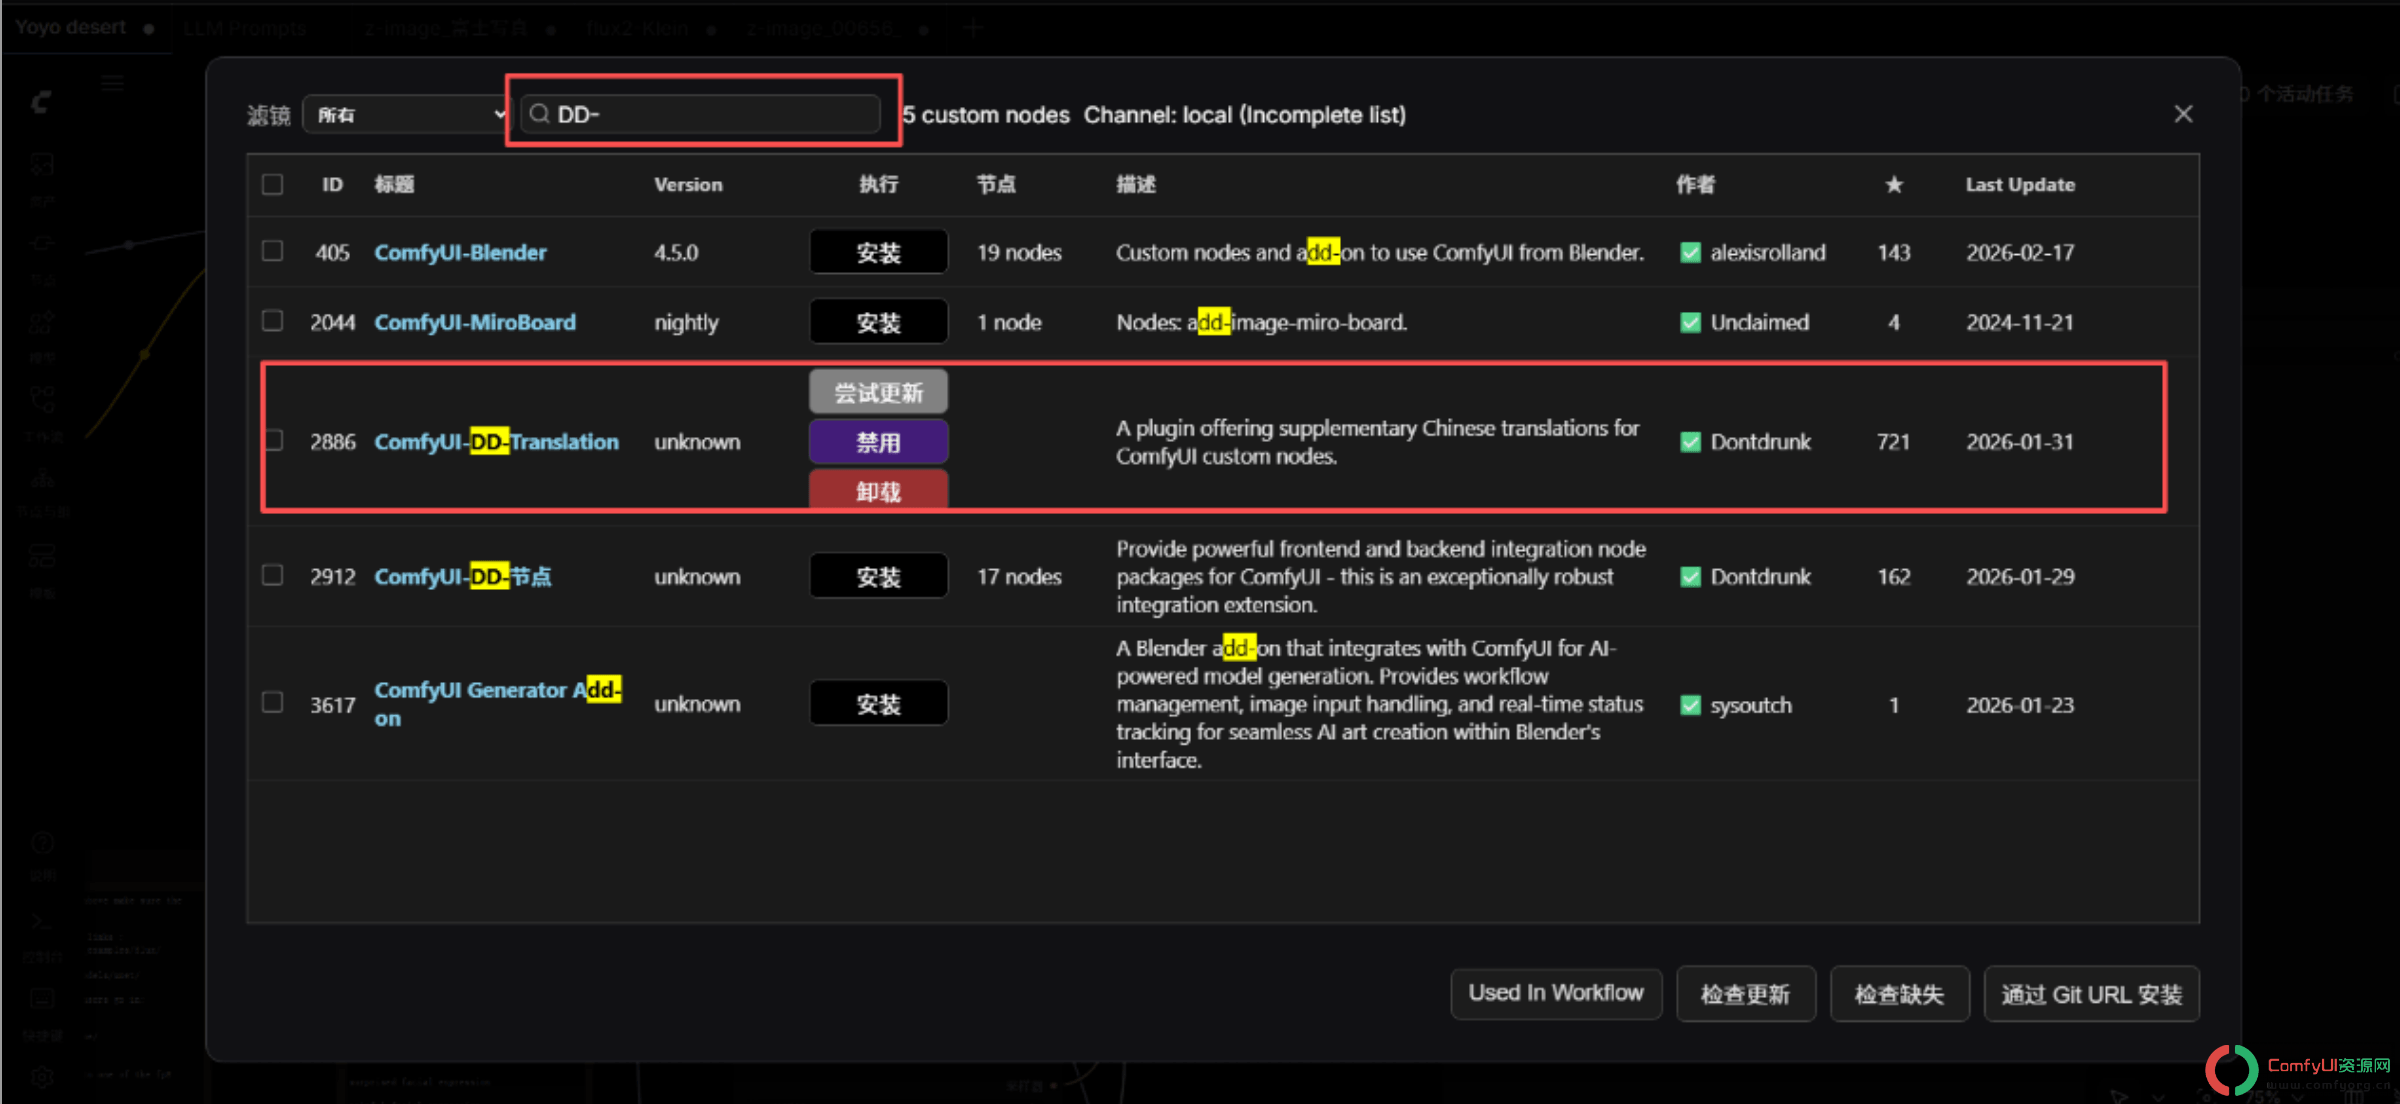Open the ComfyUI-DD-Translation link
2400x1104 pixels.
pyautogui.click(x=496, y=441)
